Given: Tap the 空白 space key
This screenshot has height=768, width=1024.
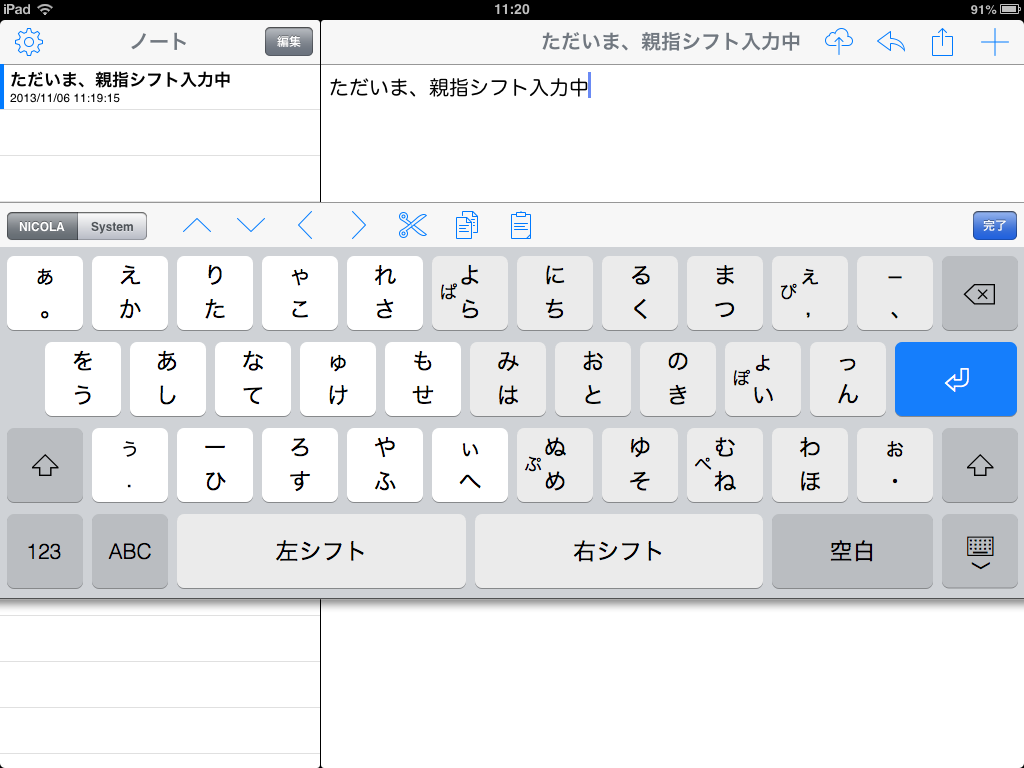Looking at the screenshot, I should point(852,551).
